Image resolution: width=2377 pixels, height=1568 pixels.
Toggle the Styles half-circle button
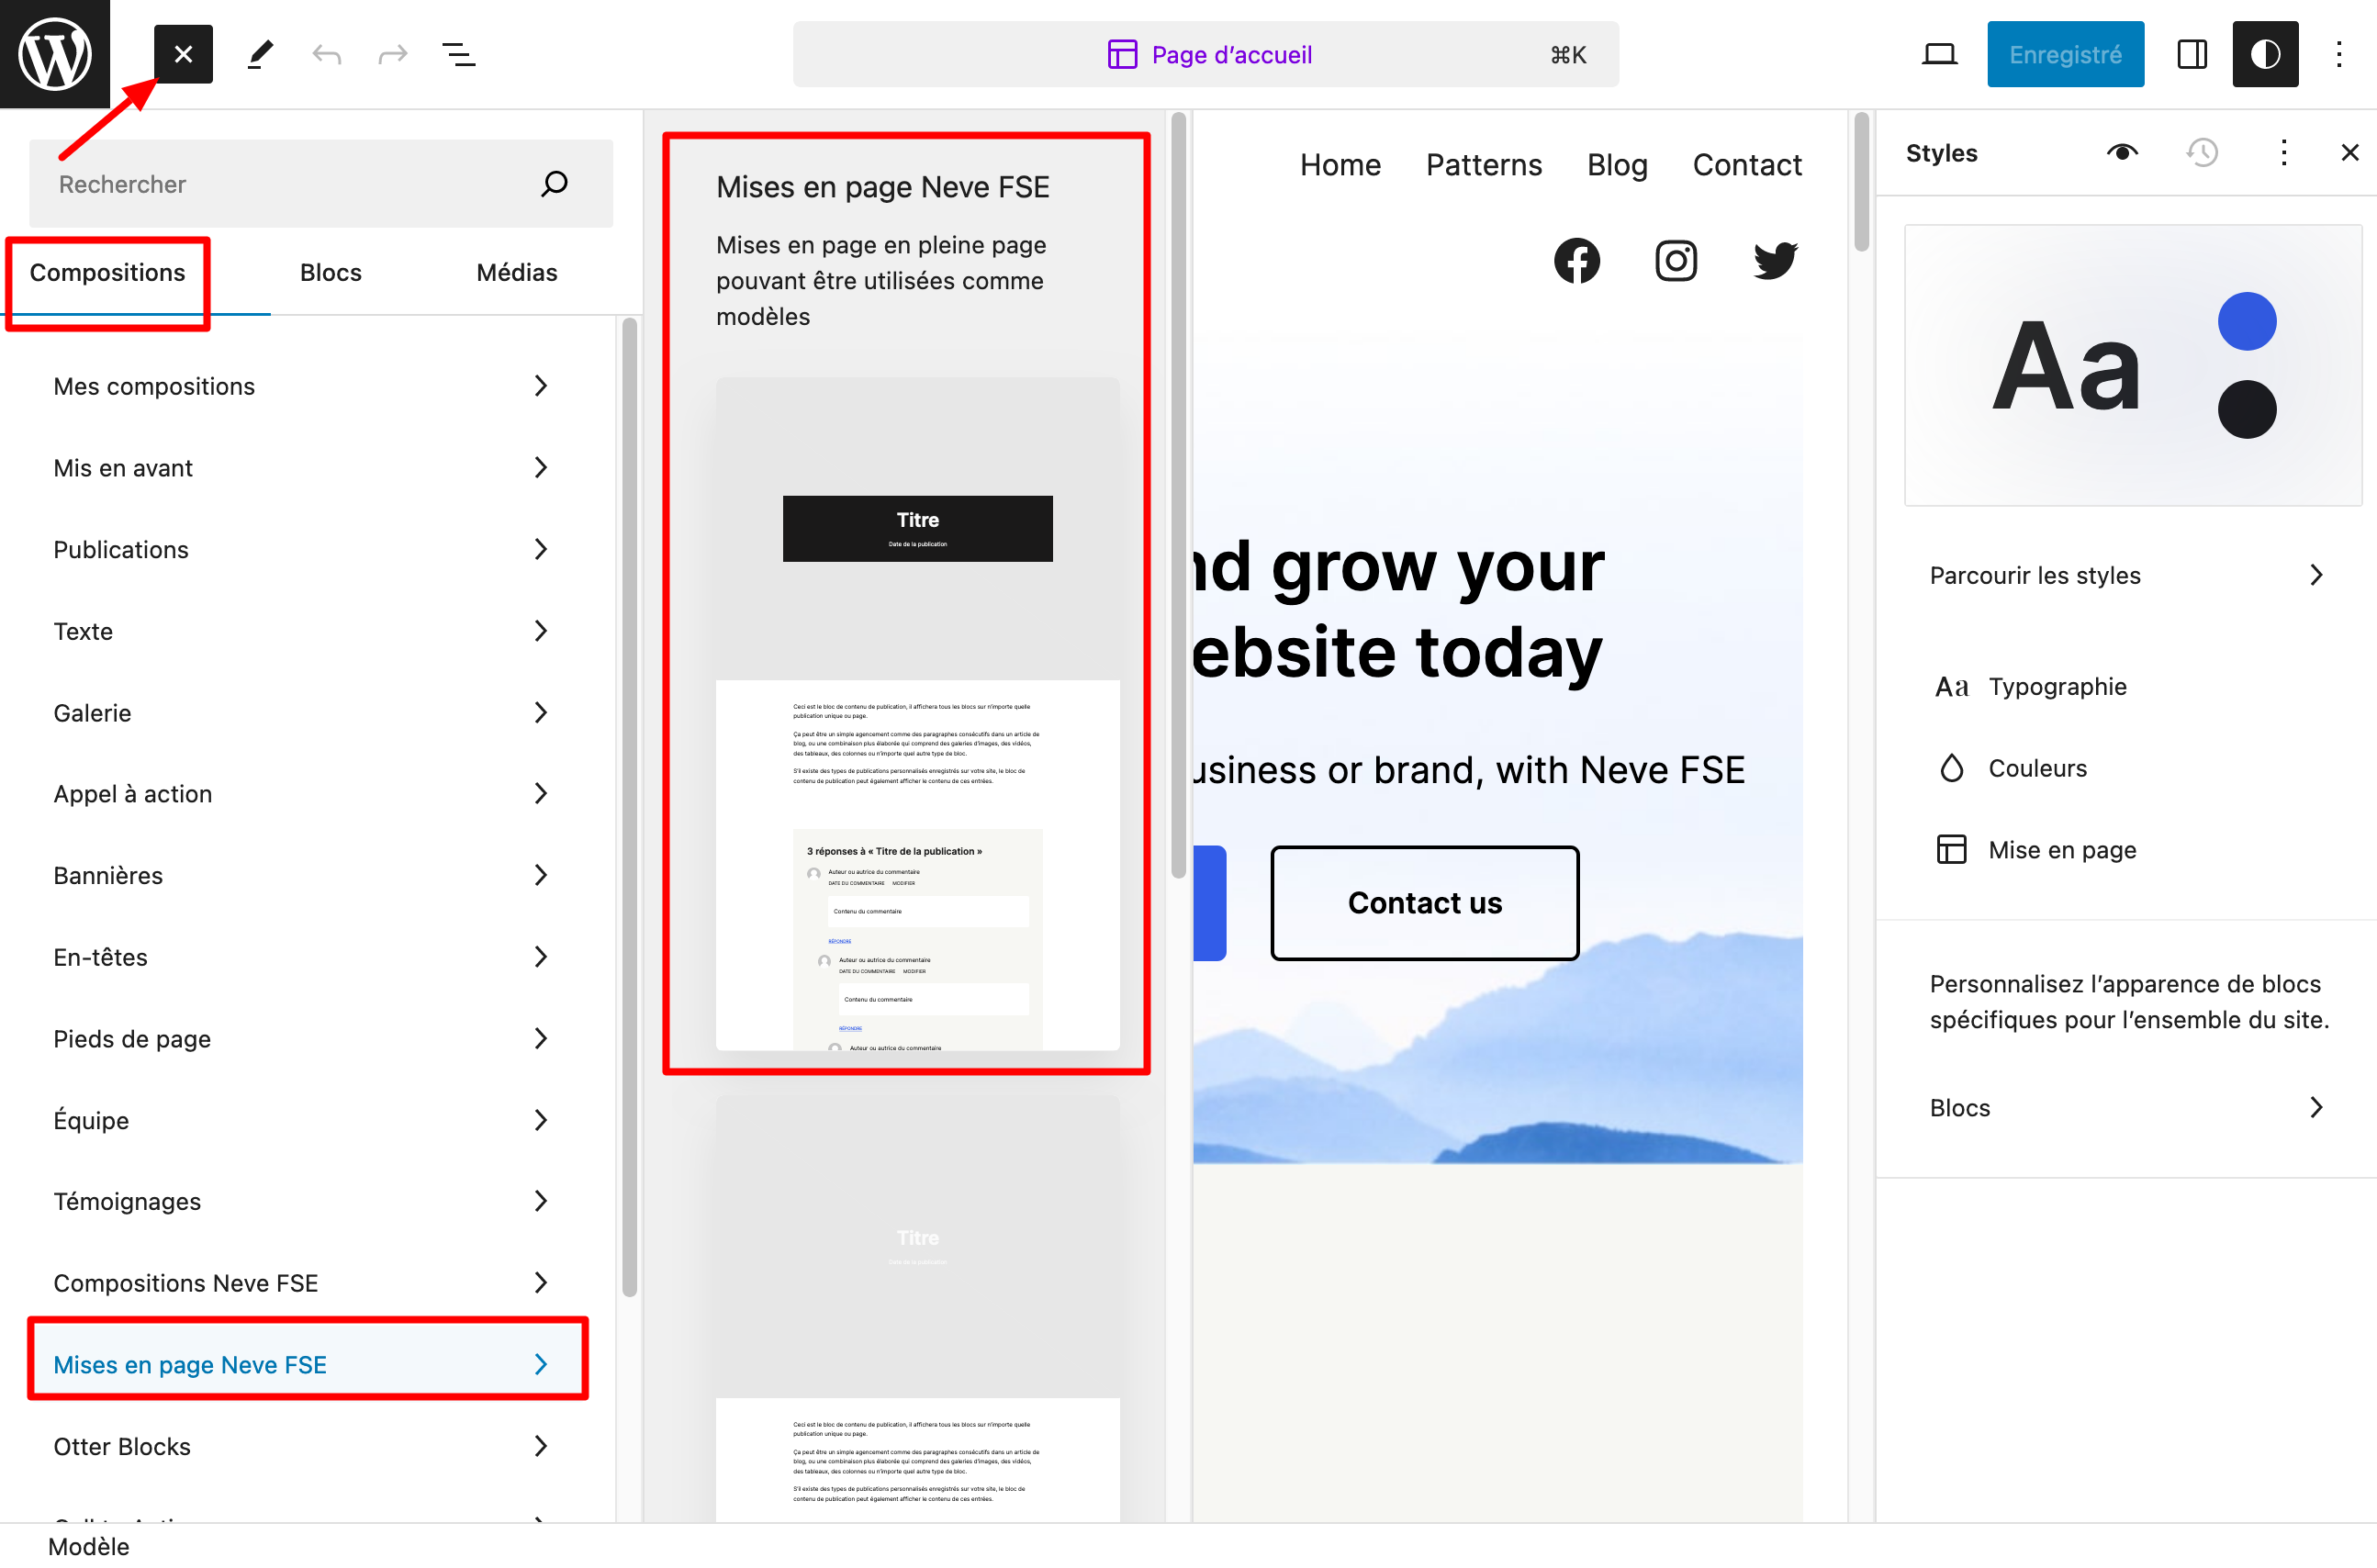[2264, 54]
